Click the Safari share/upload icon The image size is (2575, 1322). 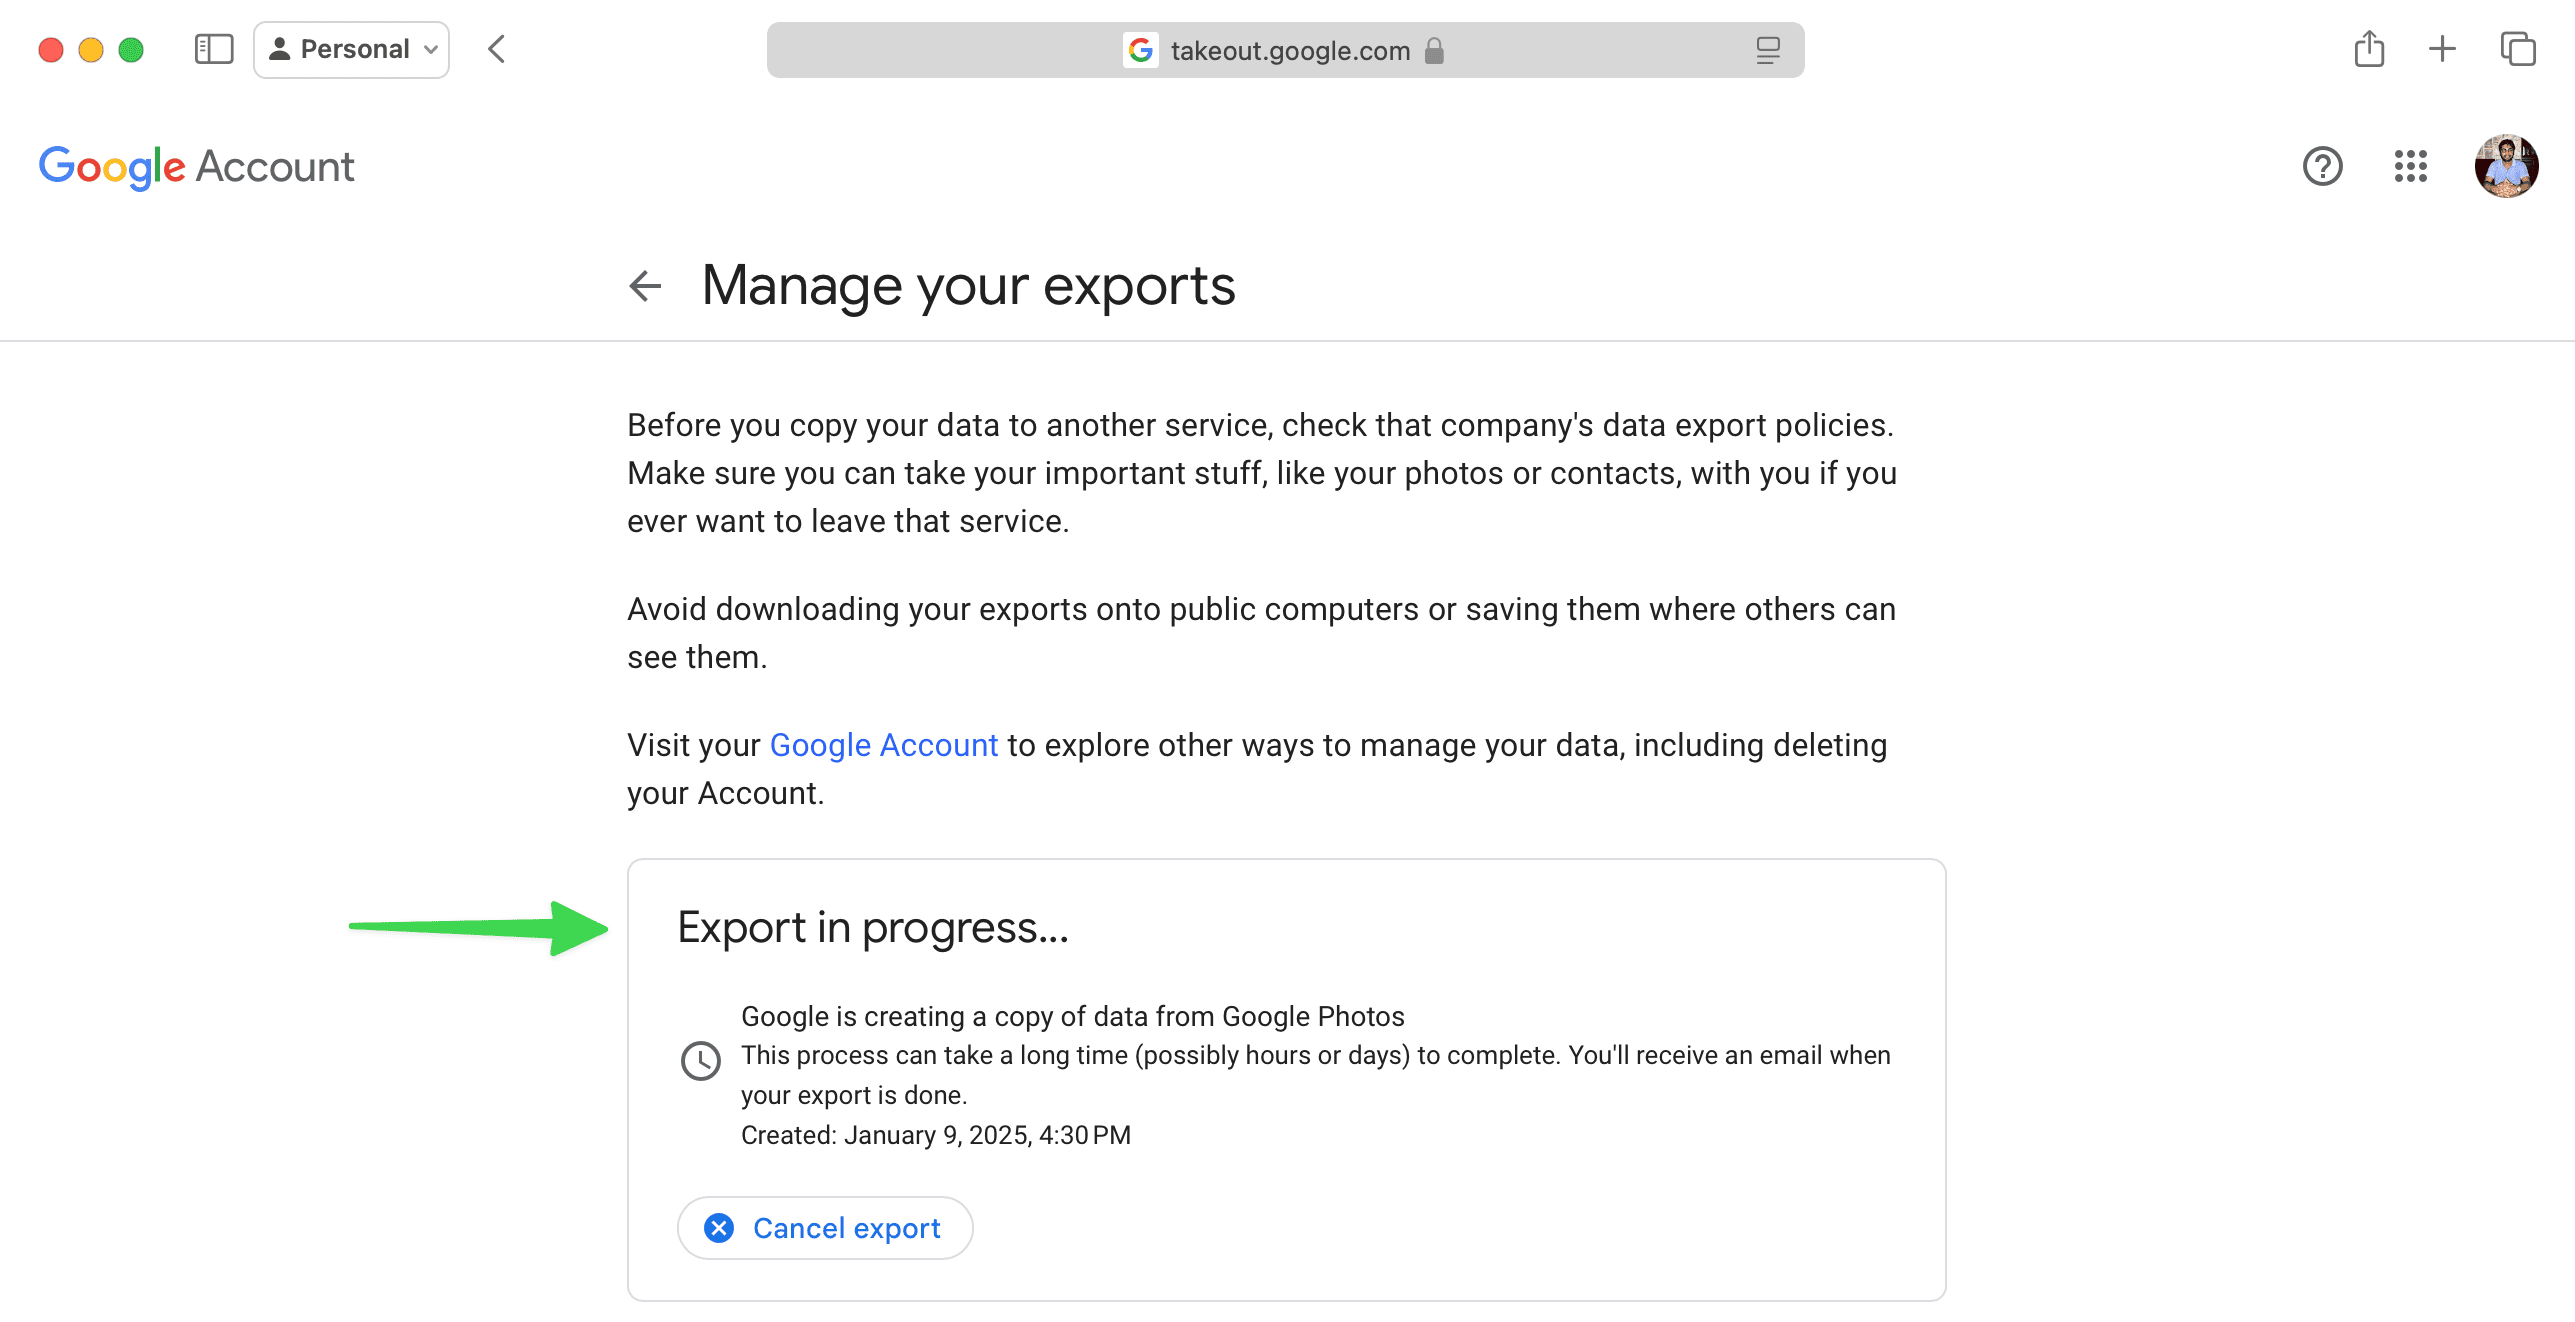tap(2368, 47)
